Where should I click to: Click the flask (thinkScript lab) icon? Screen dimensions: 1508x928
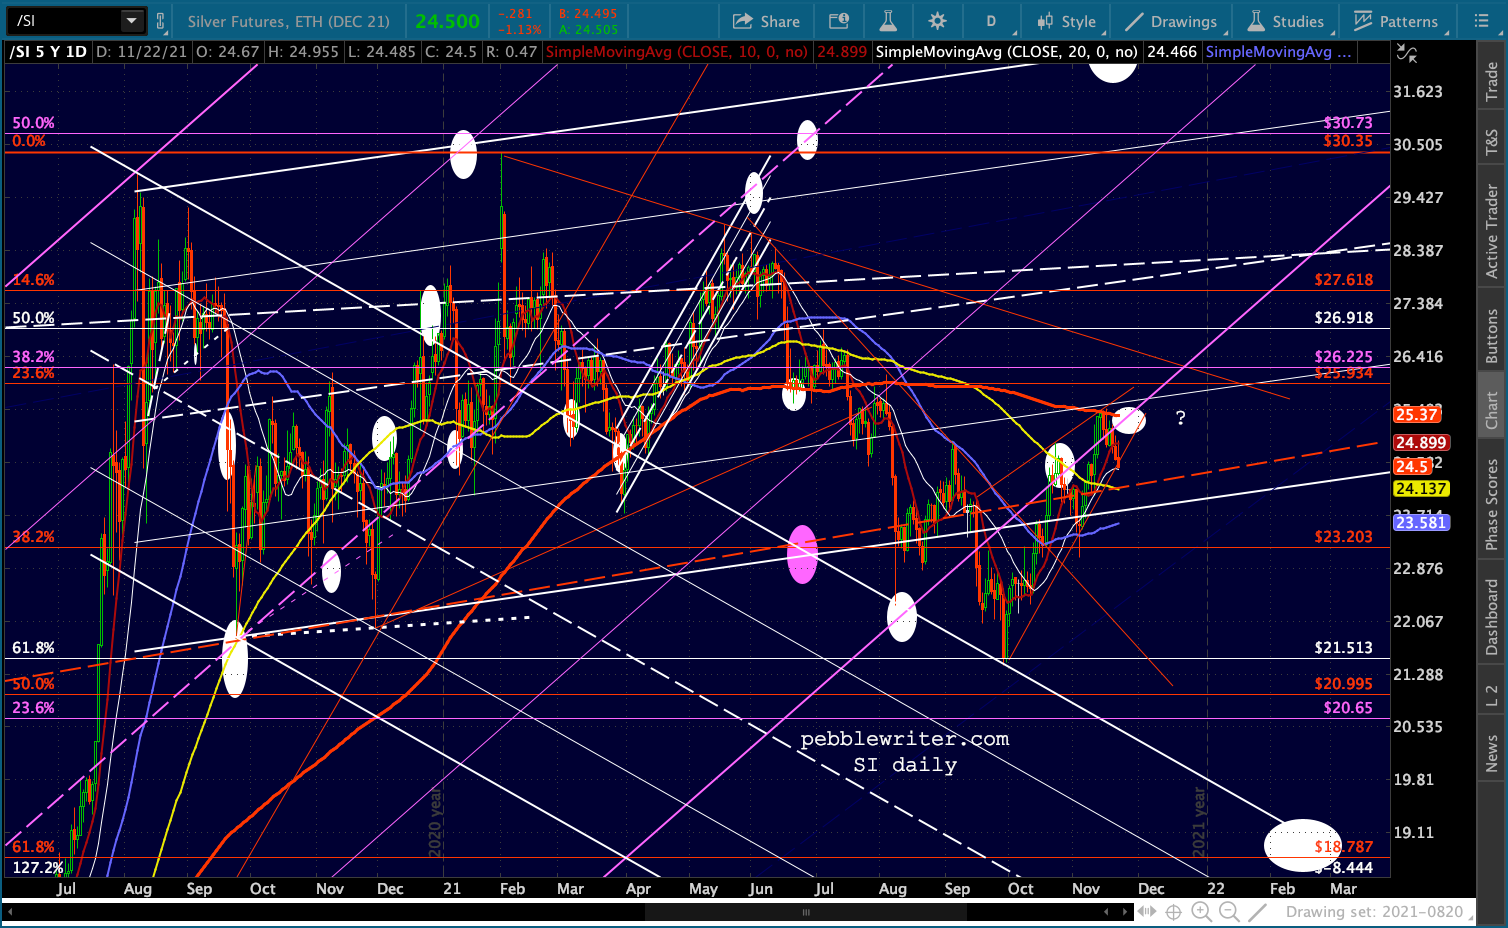(x=888, y=21)
